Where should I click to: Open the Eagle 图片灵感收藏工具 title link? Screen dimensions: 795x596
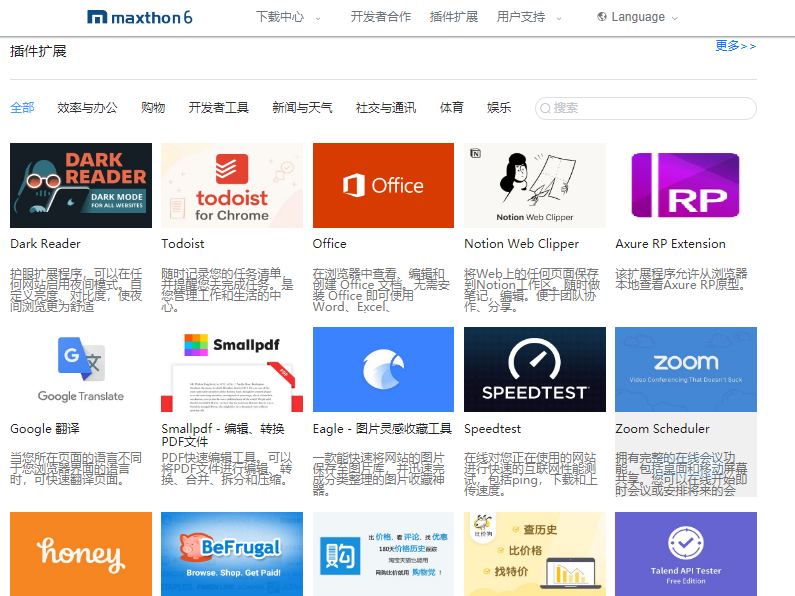(x=382, y=429)
